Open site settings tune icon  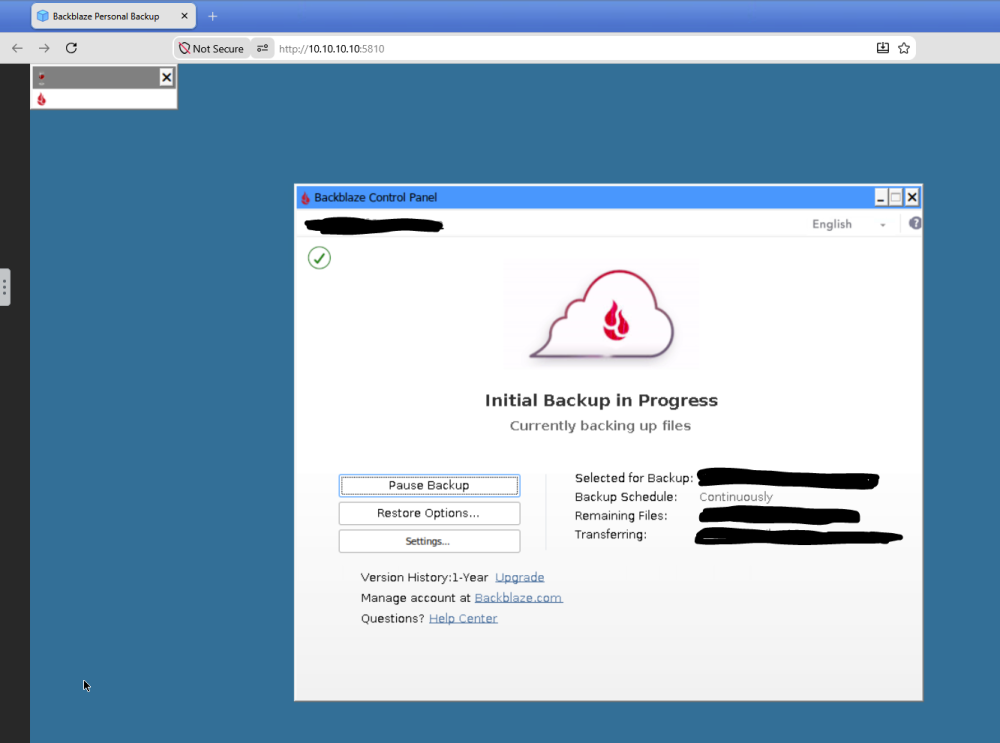[x=262, y=48]
